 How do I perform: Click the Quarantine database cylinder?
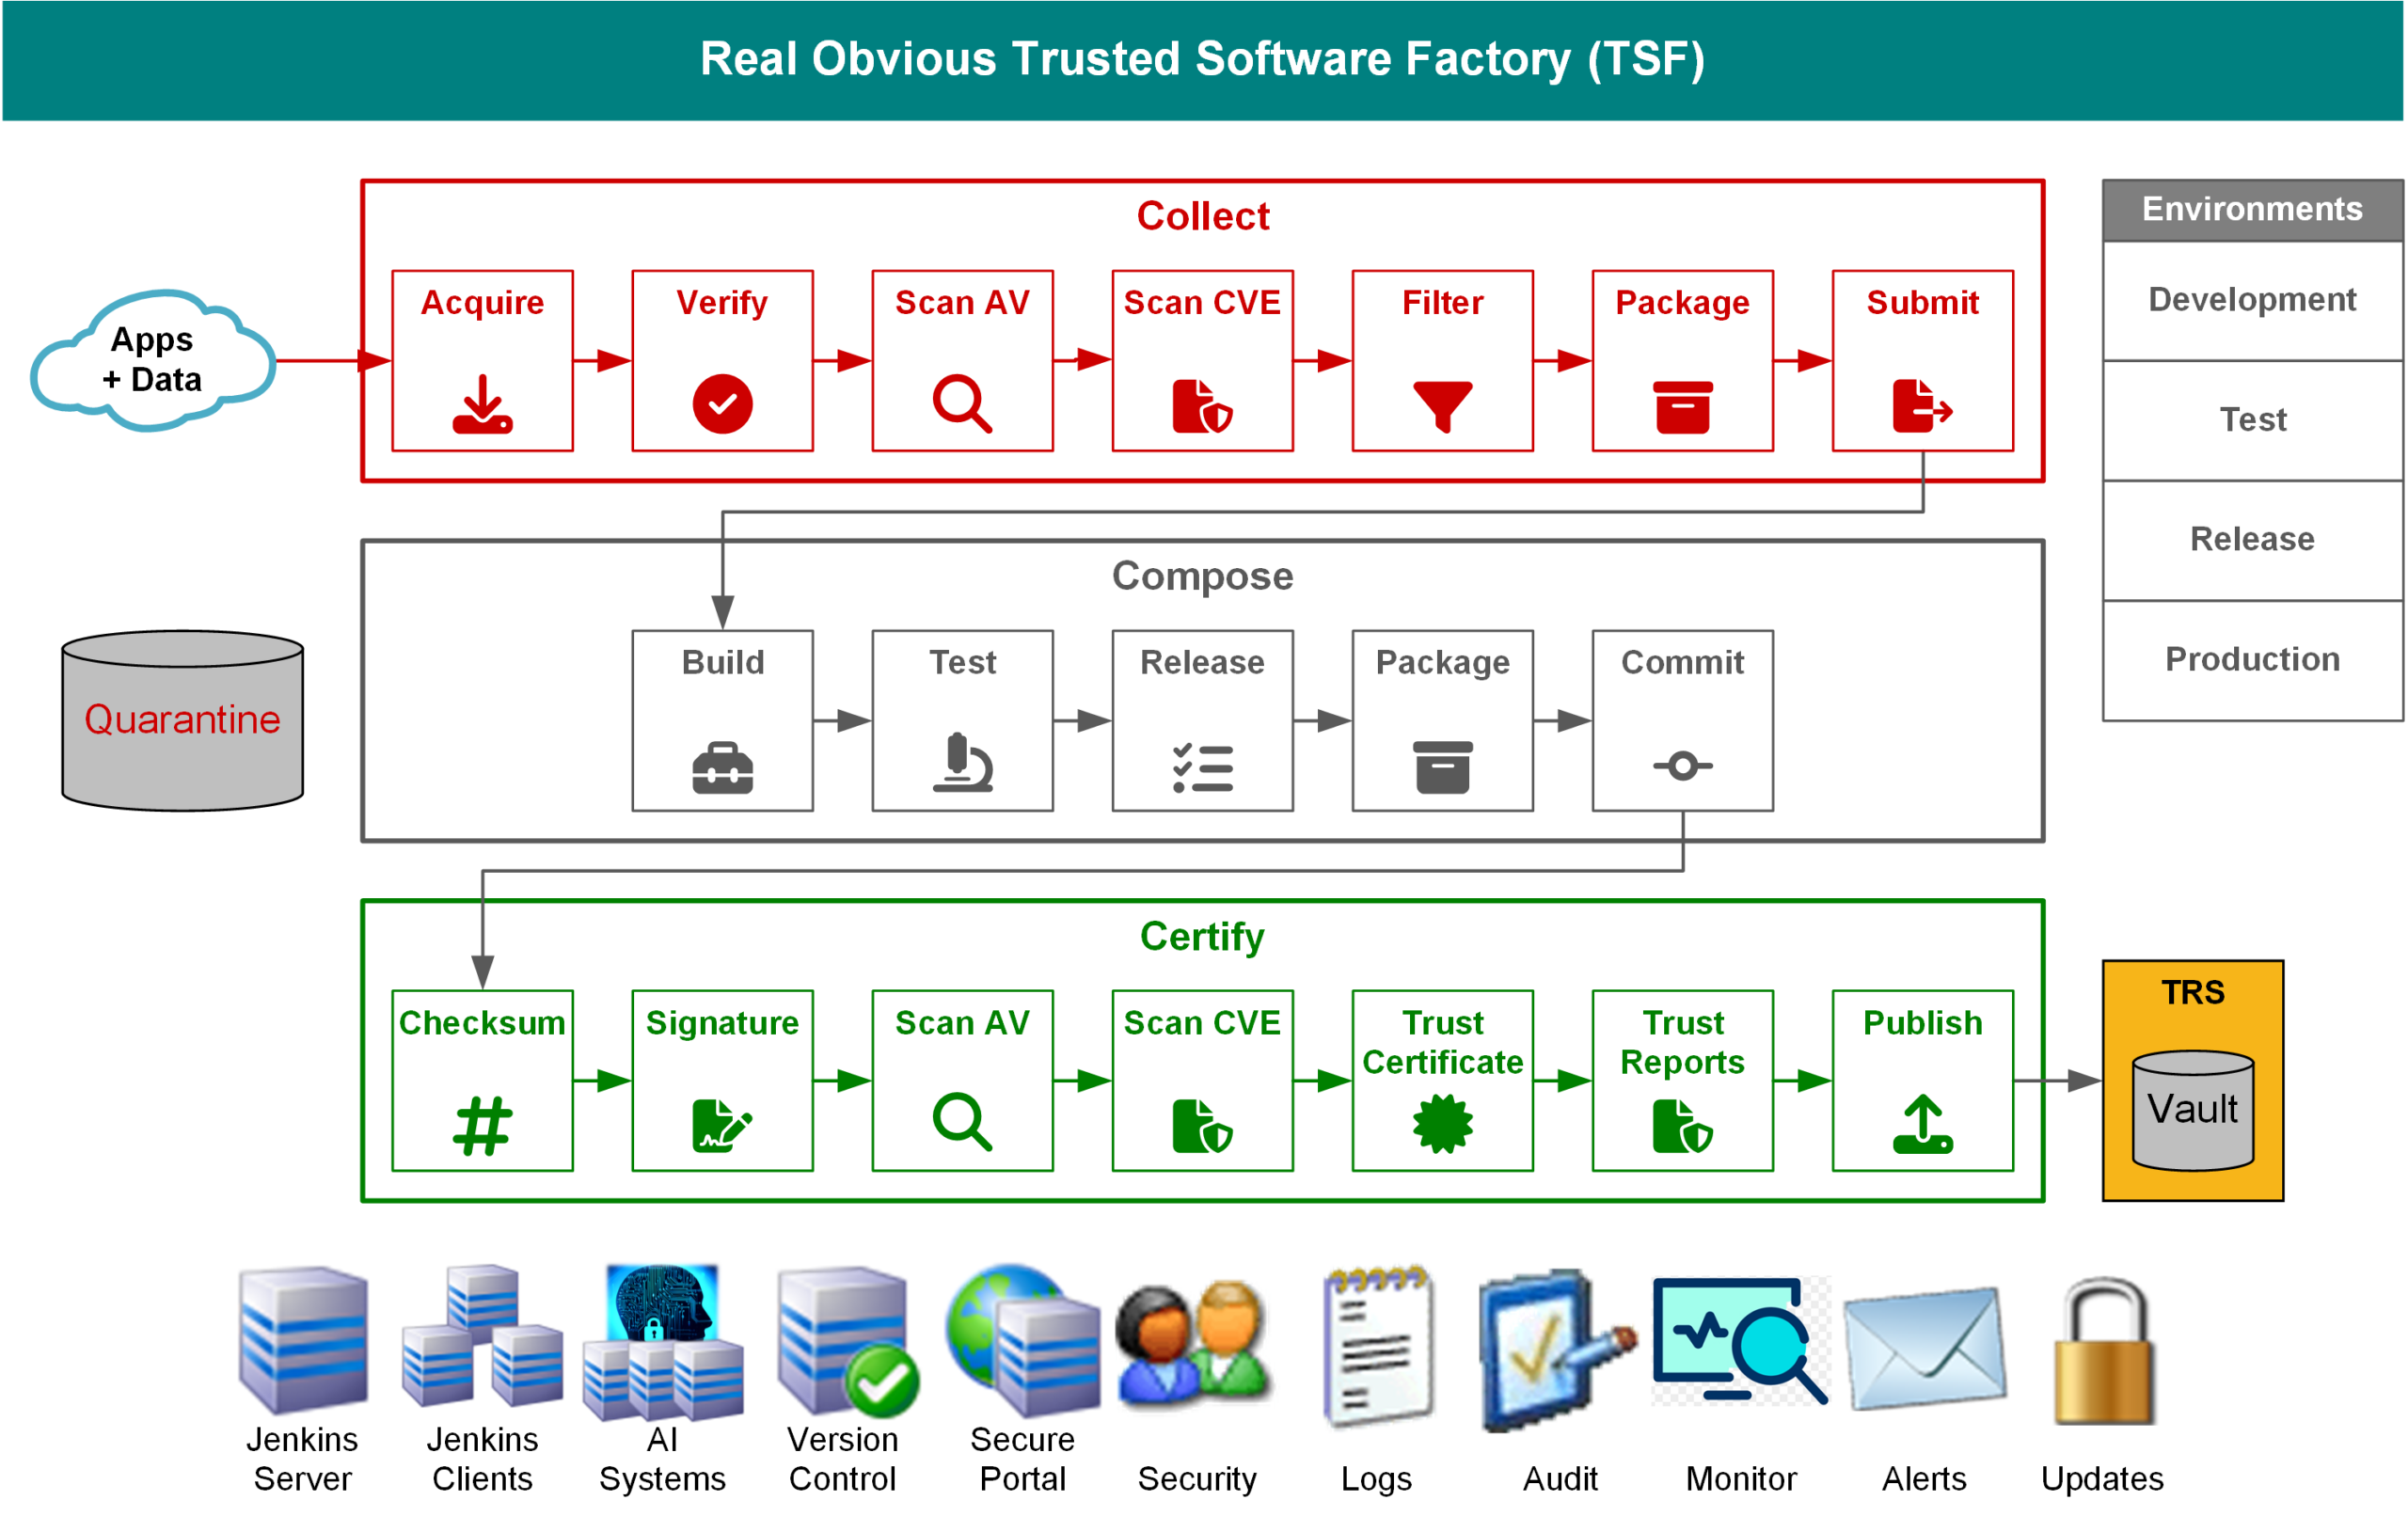tap(182, 720)
